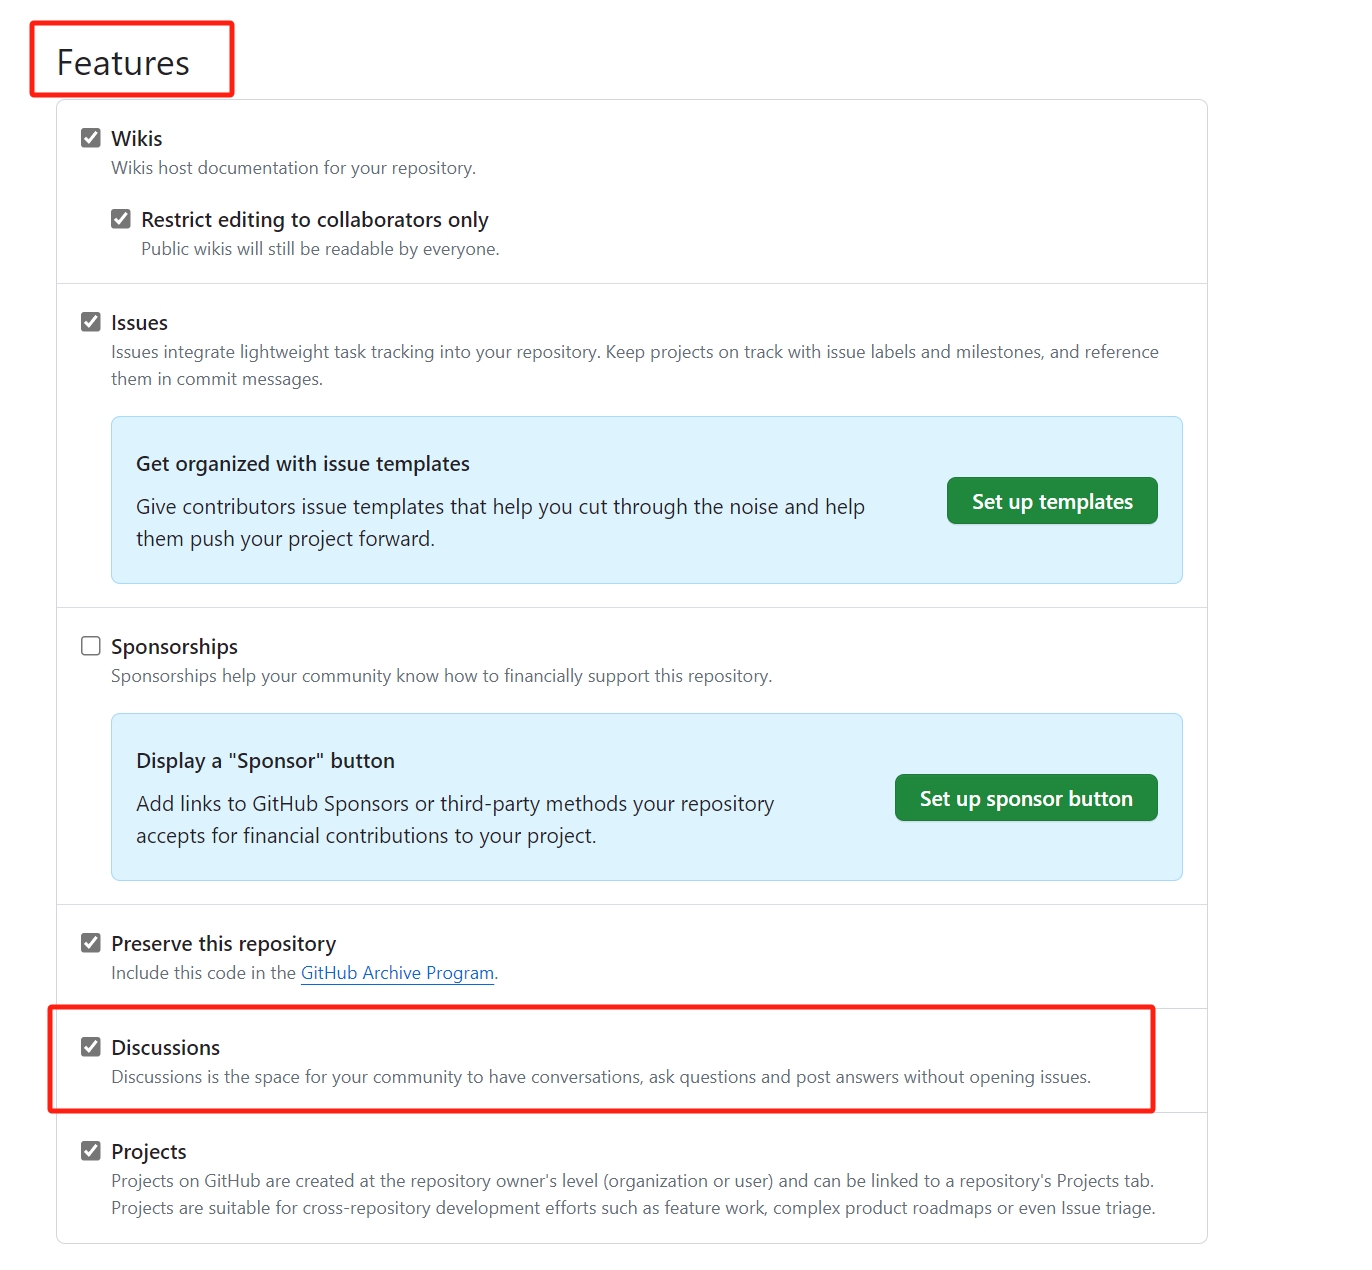The height and width of the screenshot is (1270, 1372).
Task: Click the "Public wikis will still be readable" text
Action: point(320,249)
